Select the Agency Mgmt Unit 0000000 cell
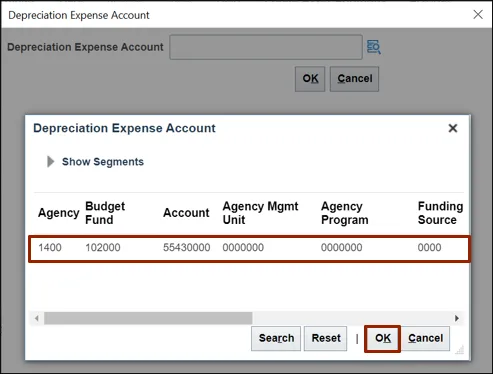The width and height of the screenshot is (493, 374). [243, 247]
